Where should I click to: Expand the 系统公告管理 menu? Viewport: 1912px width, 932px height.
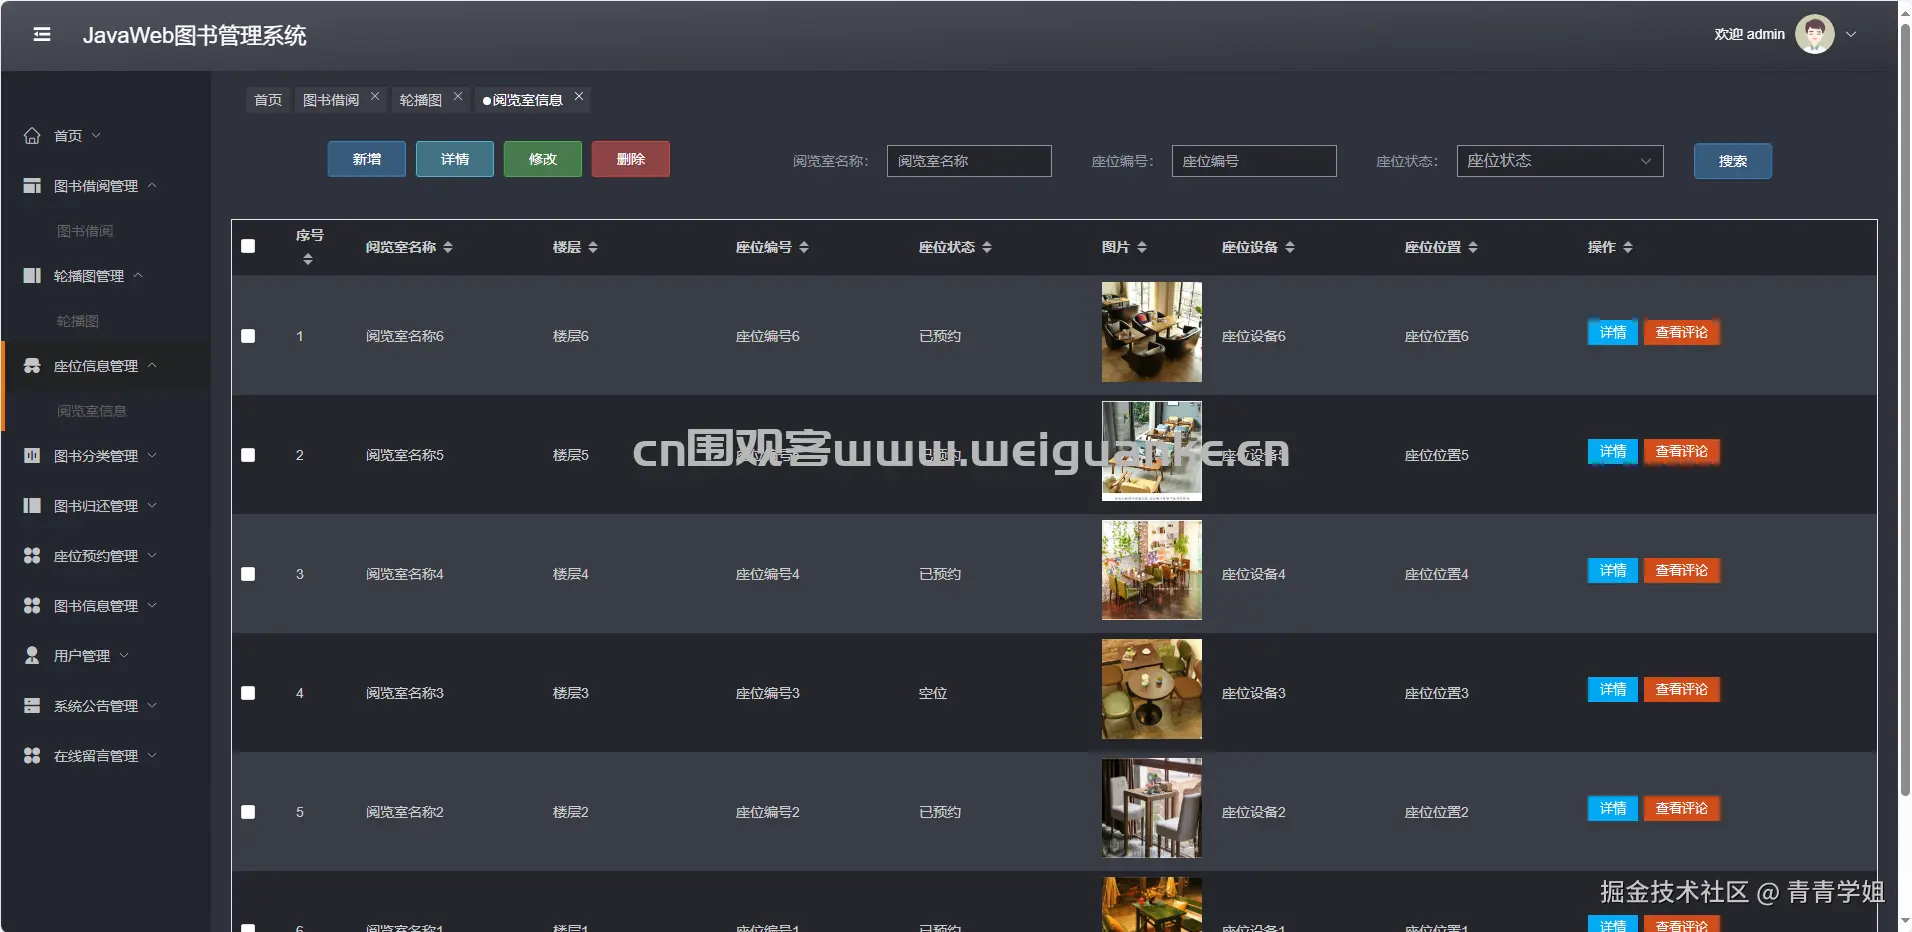click(152, 705)
